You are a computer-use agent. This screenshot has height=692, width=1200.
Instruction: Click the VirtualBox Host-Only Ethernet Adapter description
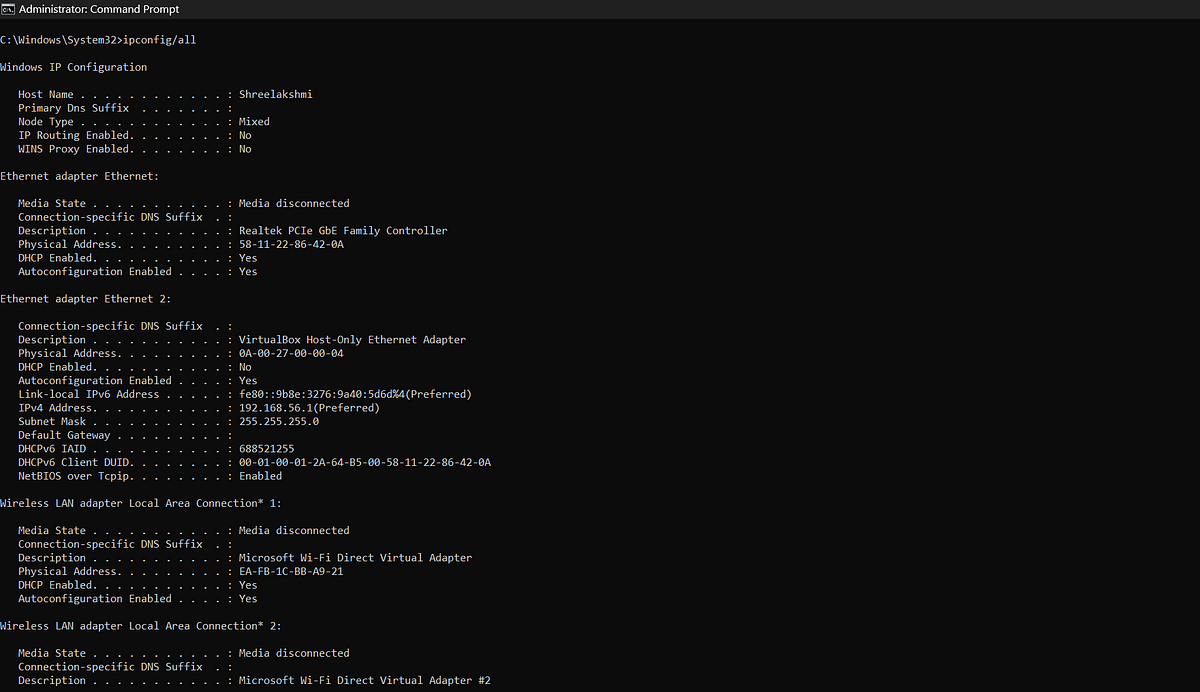351,339
